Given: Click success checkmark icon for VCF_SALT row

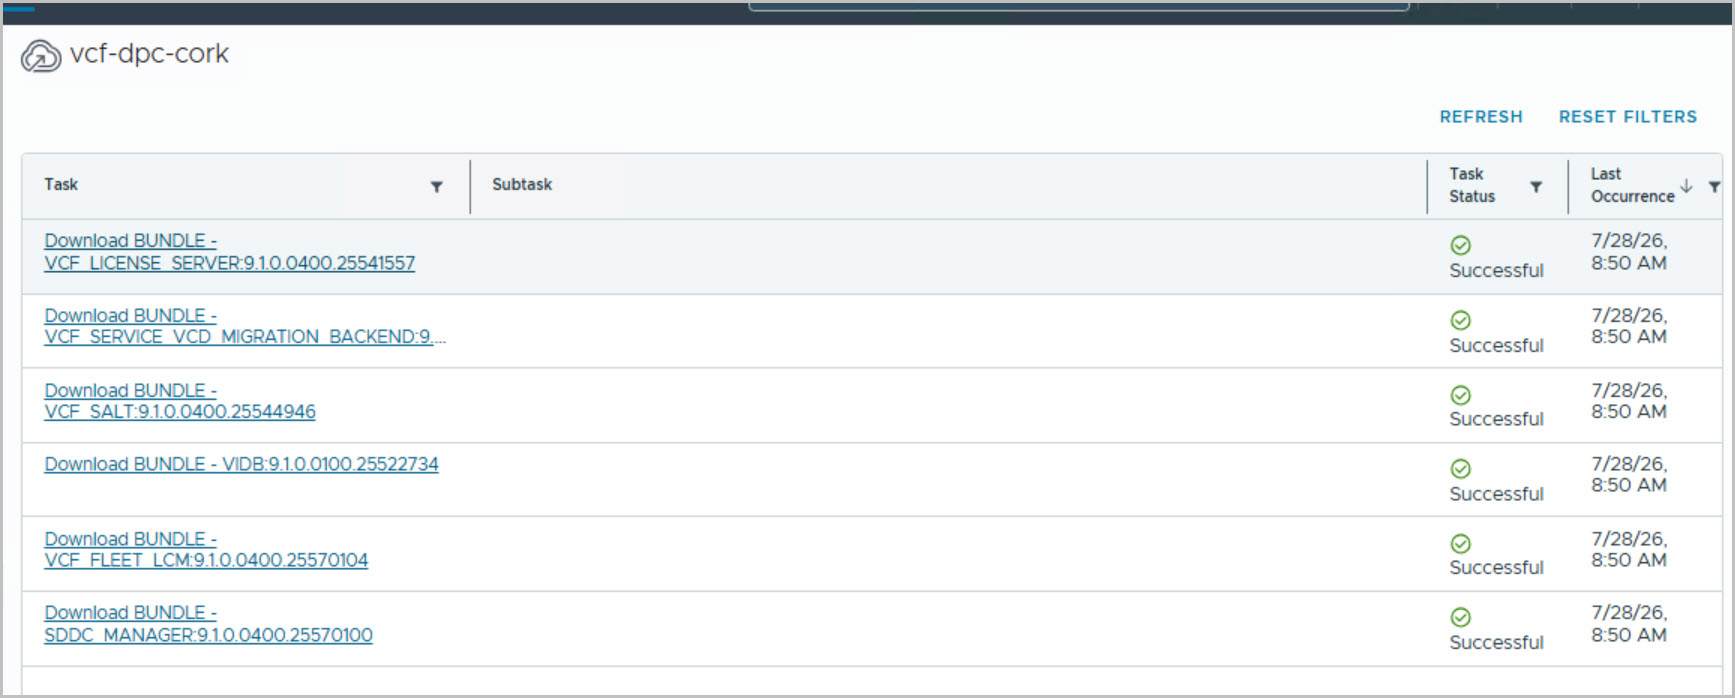Looking at the screenshot, I should (x=1461, y=395).
